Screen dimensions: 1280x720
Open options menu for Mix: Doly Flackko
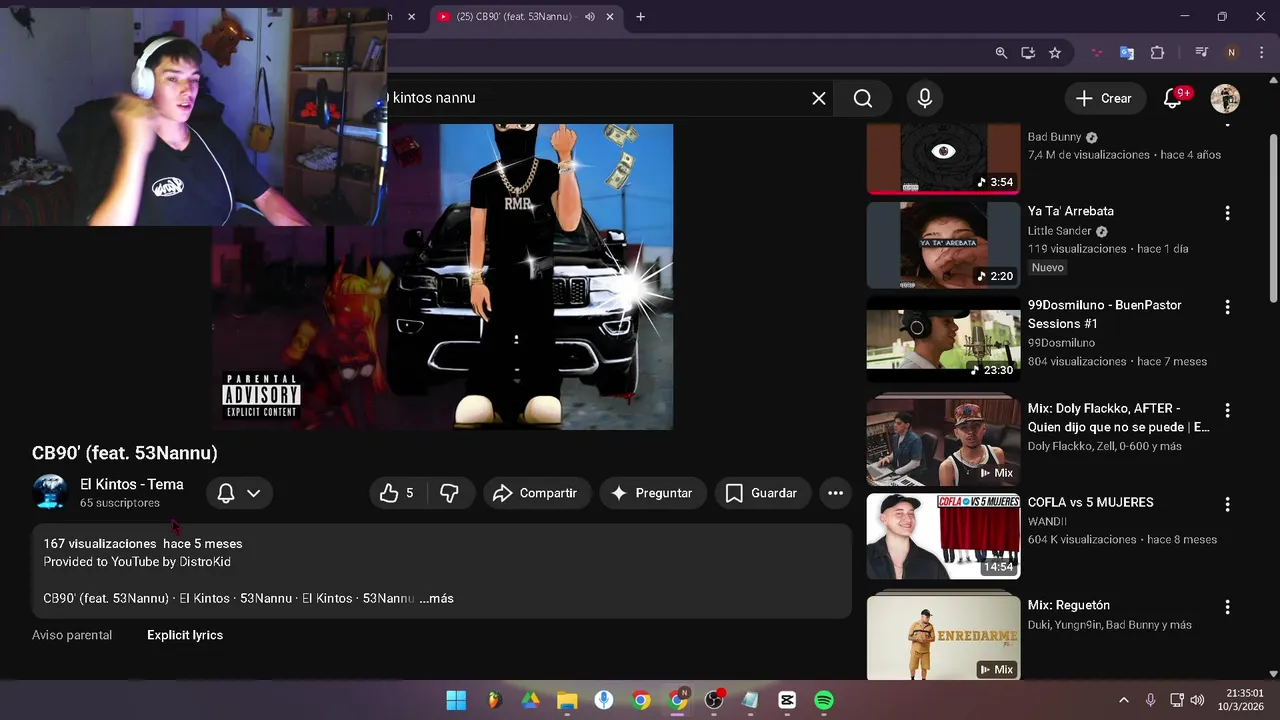pyautogui.click(x=1227, y=411)
